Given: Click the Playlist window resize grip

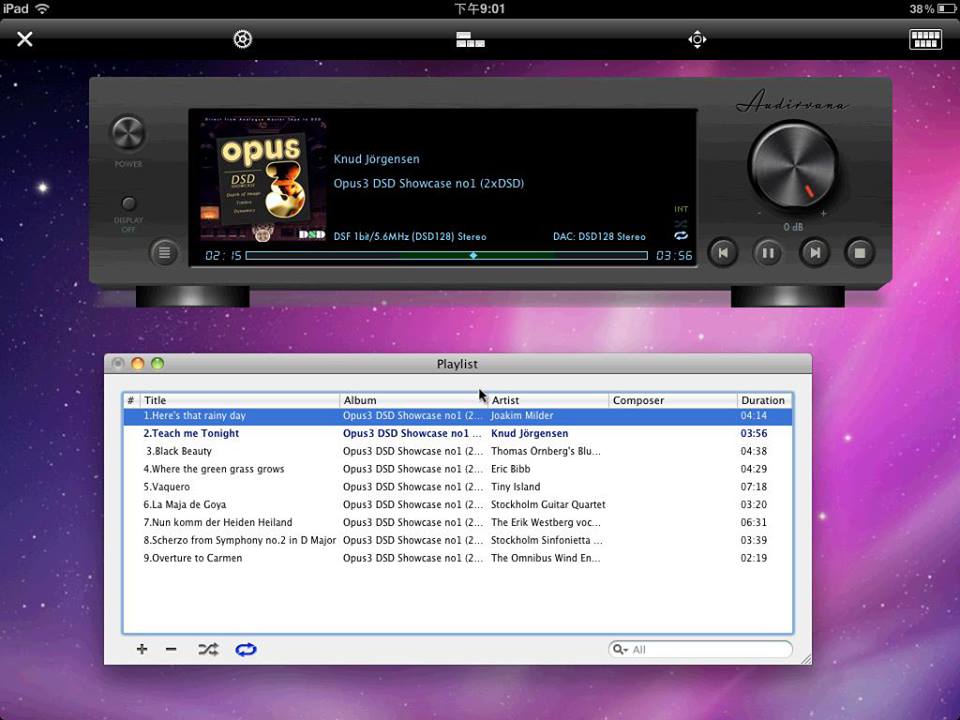Looking at the screenshot, I should (806, 659).
